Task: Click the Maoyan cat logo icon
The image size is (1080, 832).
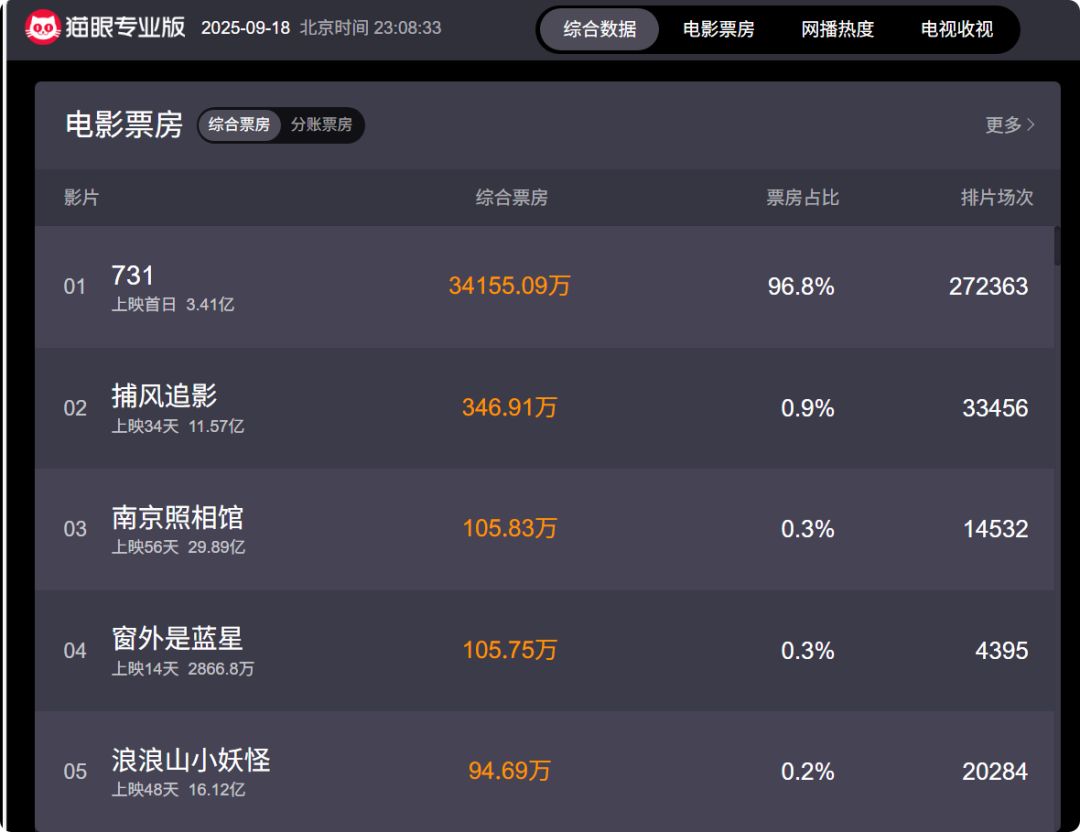Action: tap(43, 28)
